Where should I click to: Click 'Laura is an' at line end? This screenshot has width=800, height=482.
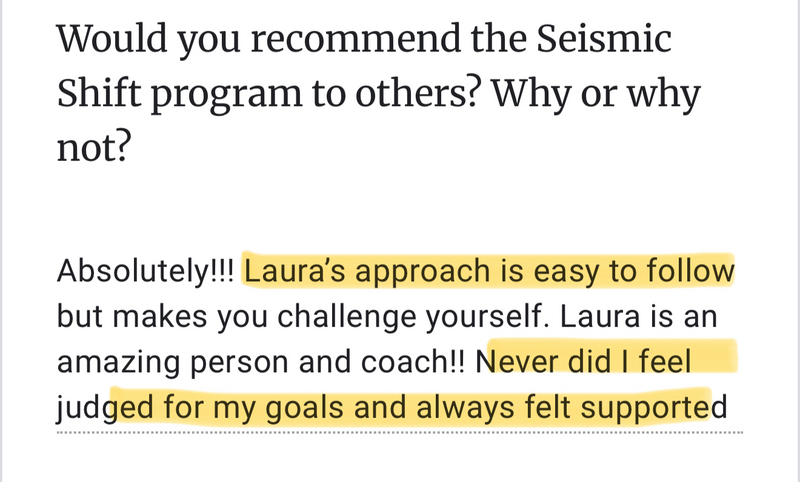(x=638, y=316)
